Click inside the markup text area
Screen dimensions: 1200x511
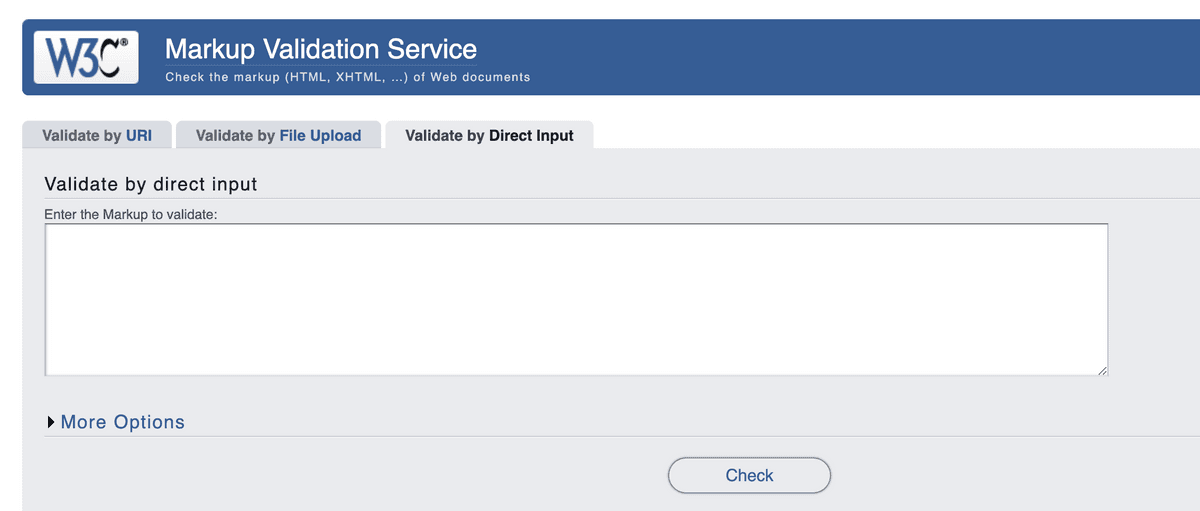coord(575,299)
